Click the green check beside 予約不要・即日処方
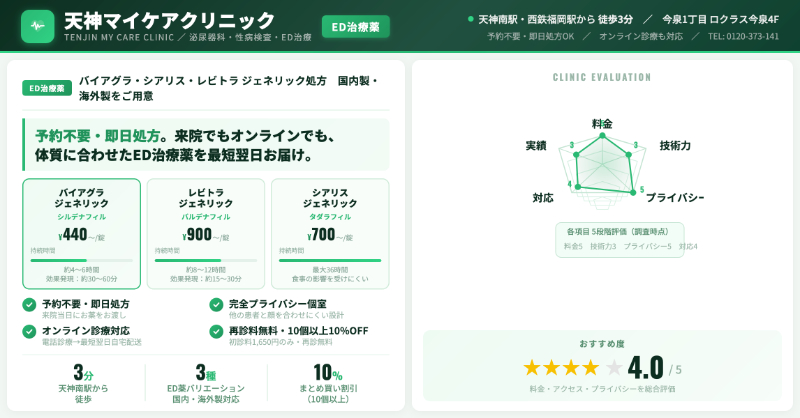 (29, 304)
